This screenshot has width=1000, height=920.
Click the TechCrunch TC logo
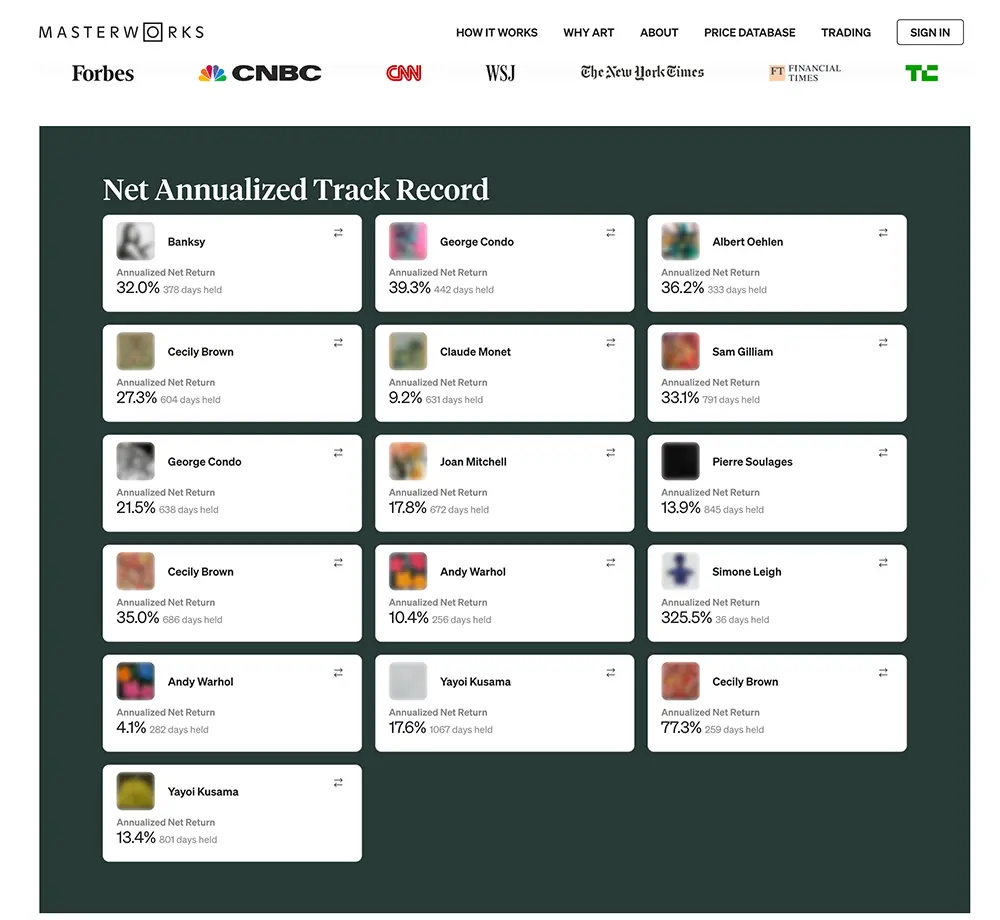(x=922, y=73)
